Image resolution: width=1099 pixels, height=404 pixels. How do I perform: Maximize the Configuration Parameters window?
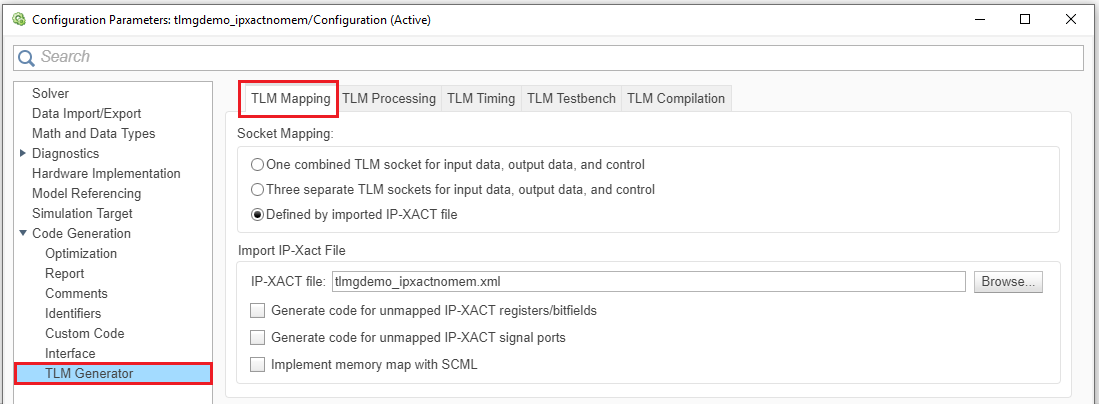point(1025,19)
